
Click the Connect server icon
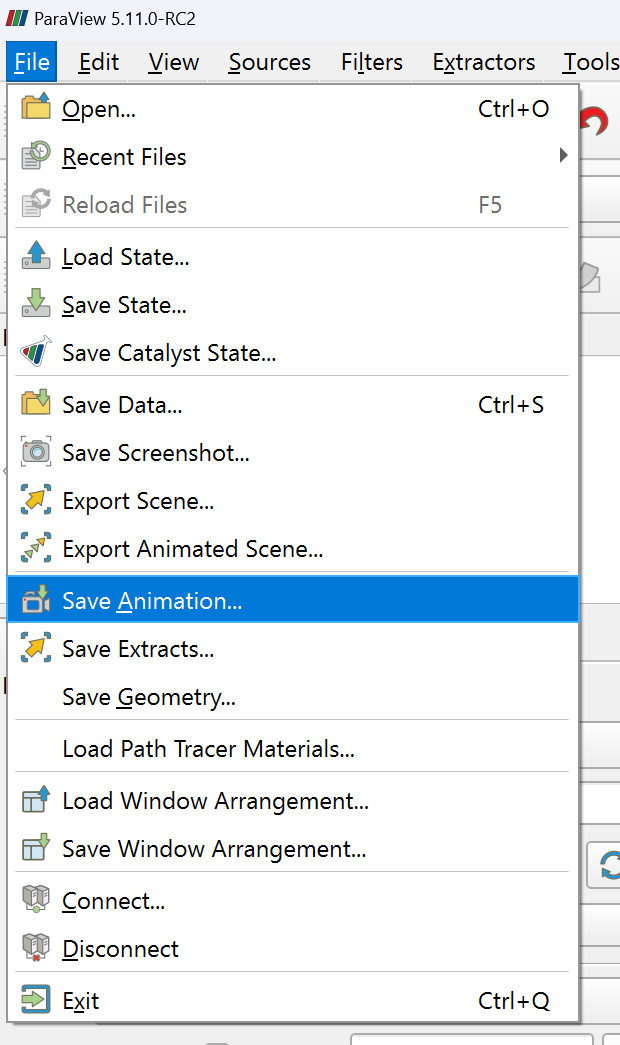point(36,901)
